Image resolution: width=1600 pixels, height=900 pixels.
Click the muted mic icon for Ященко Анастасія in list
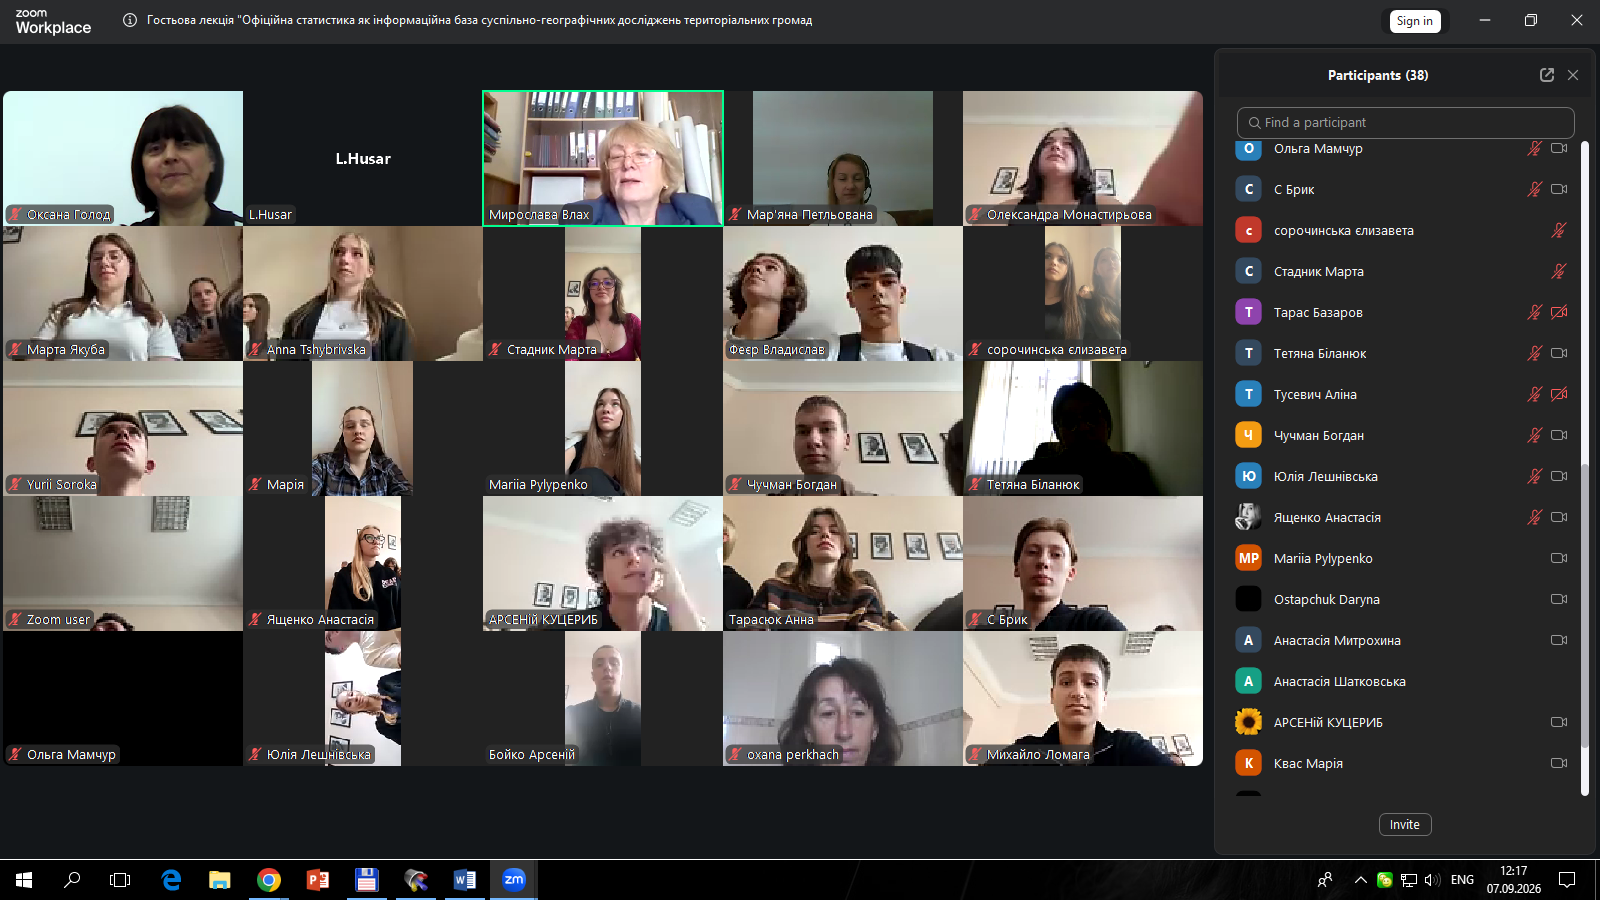pos(1535,517)
